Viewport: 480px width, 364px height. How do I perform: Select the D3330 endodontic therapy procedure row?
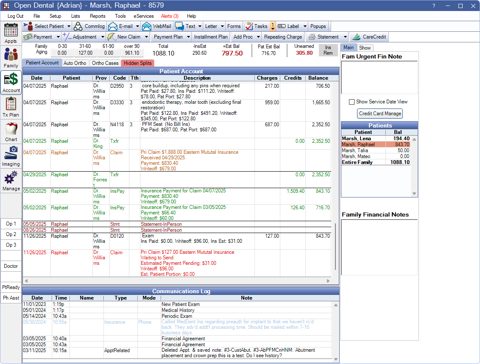tap(177, 110)
